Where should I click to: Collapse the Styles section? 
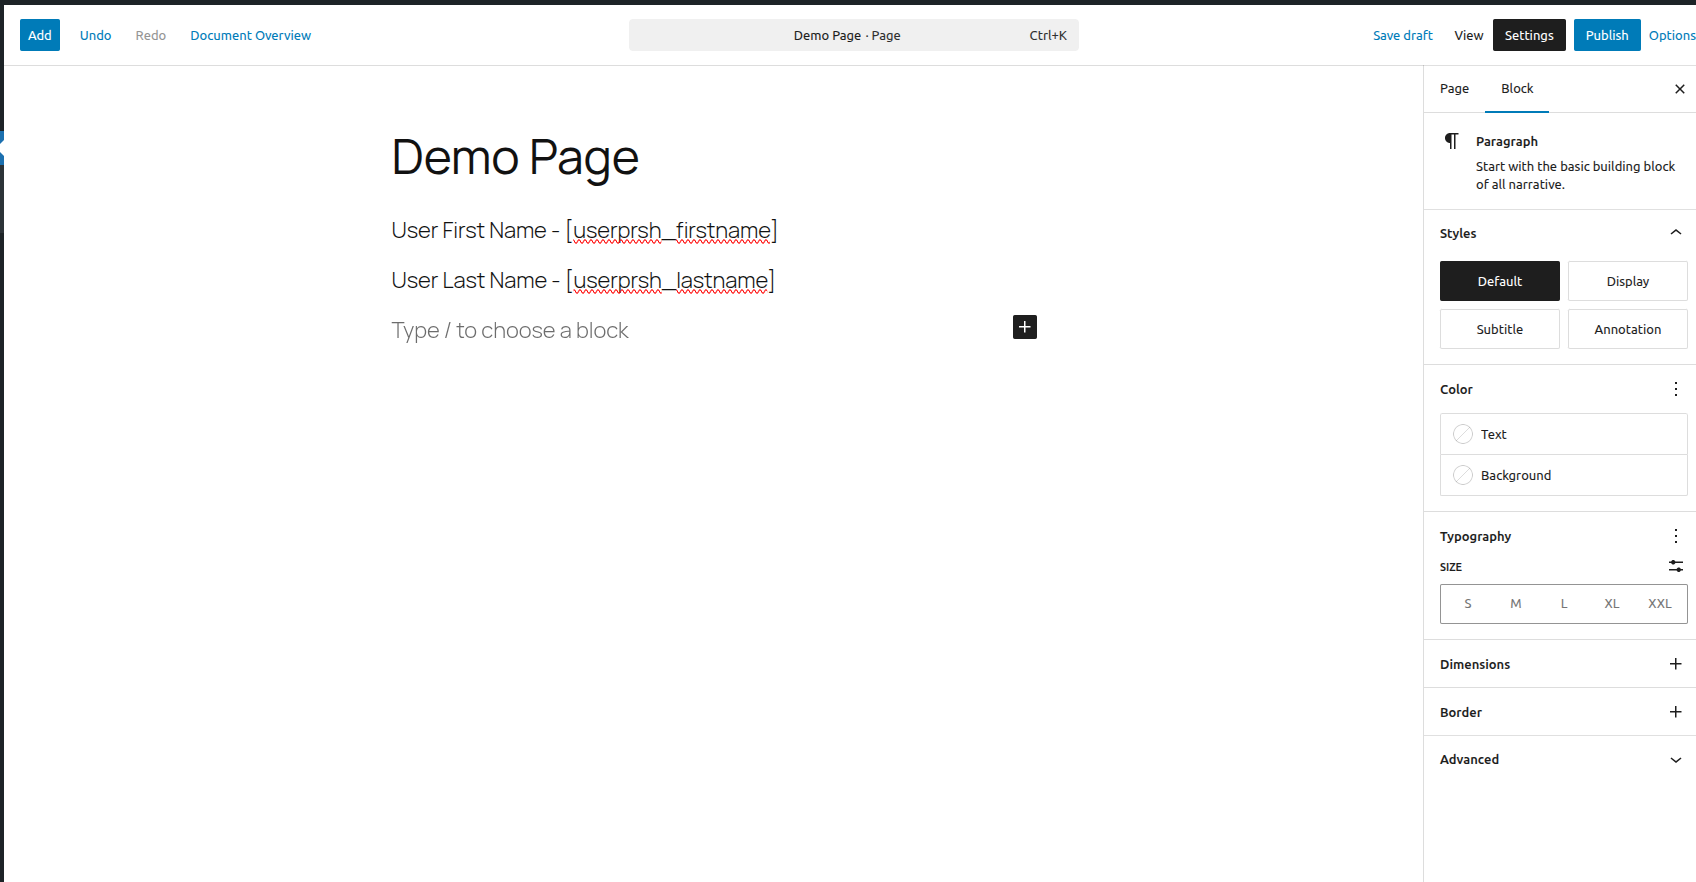pos(1675,233)
